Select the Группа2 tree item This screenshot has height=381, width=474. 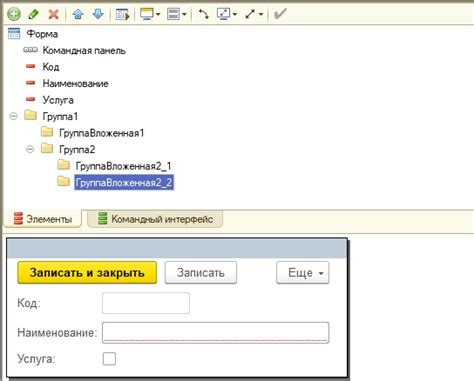(x=77, y=149)
